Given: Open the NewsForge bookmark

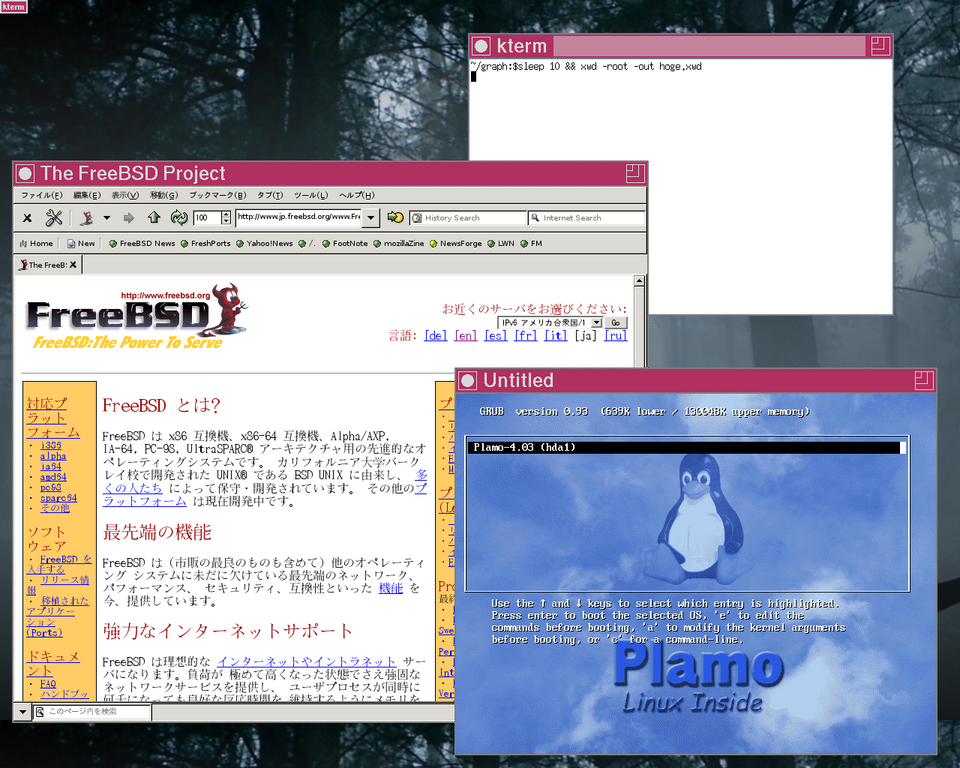Looking at the screenshot, I should pyautogui.click(x=456, y=243).
